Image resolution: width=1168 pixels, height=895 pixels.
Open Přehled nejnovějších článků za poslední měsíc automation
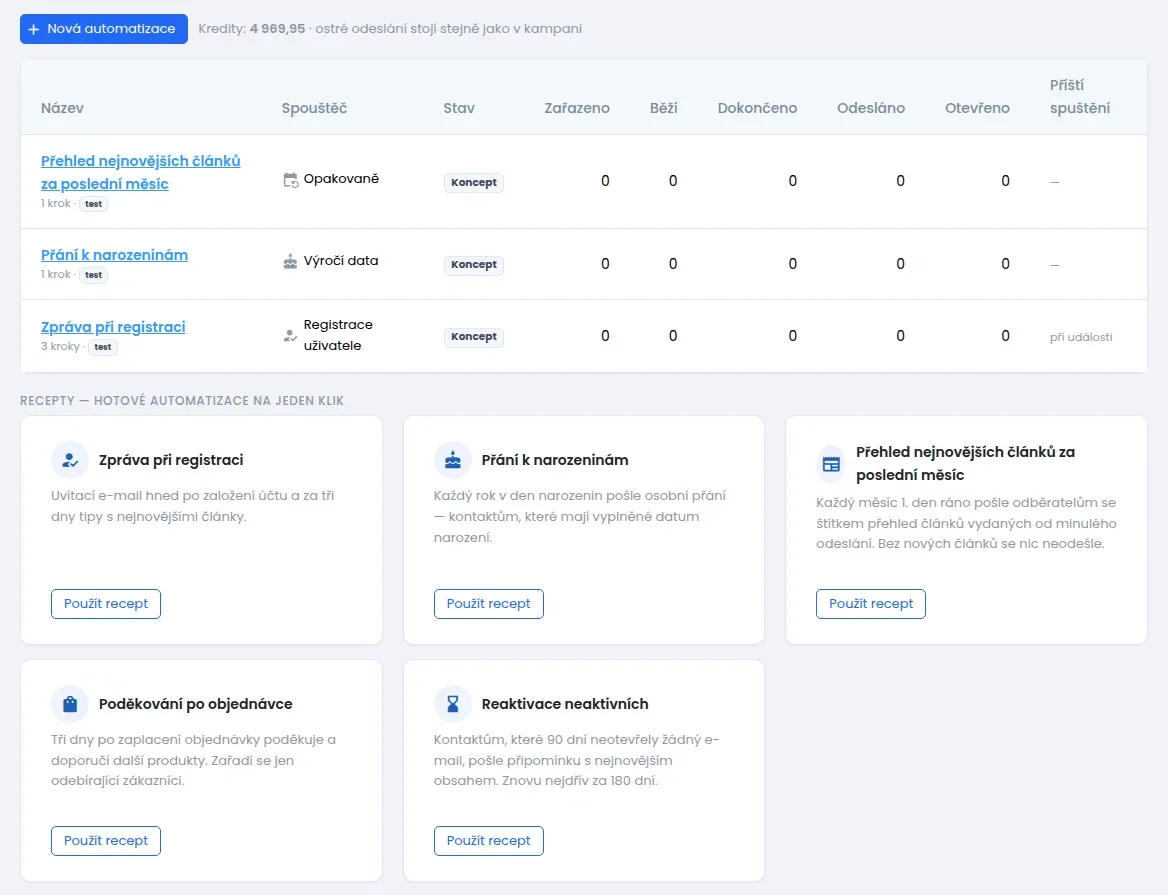pos(141,172)
